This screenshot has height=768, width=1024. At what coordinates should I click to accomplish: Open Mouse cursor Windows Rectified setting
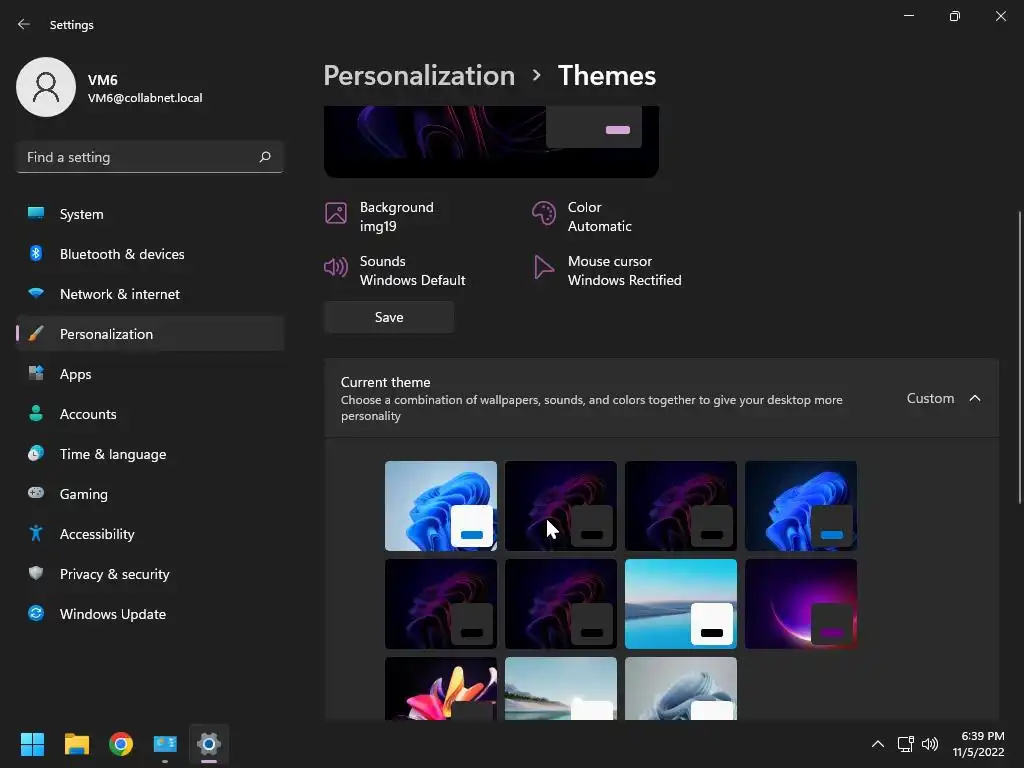(607, 270)
